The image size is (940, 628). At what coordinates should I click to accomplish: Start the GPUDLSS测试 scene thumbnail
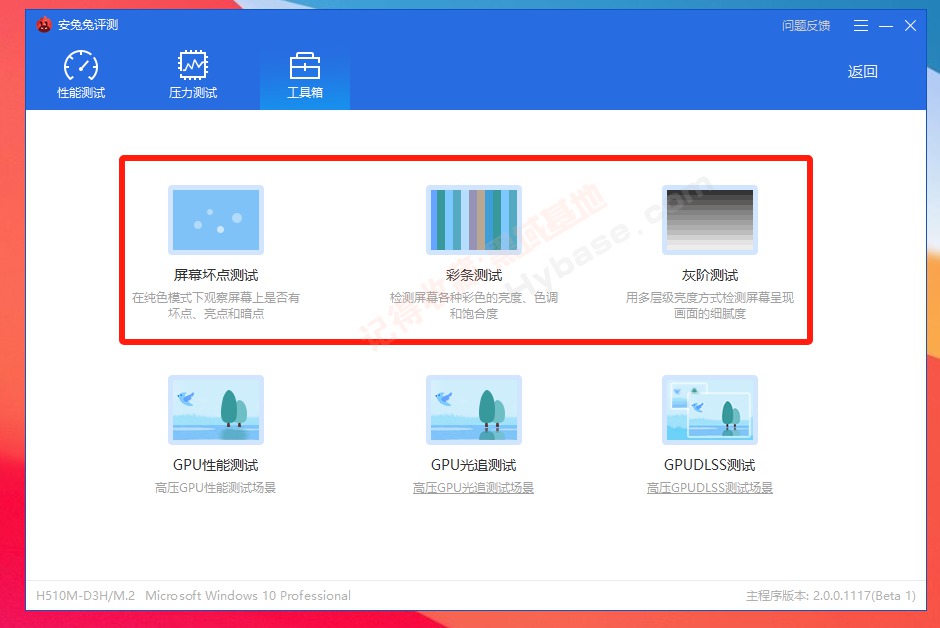[710, 410]
